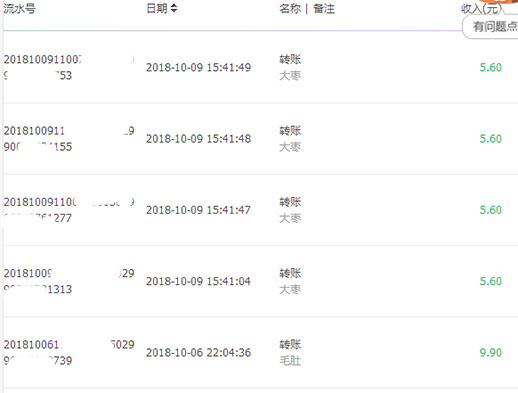This screenshot has width=518, height=393.
Task: Click the 大枣 remark in first row
Action: pyautogui.click(x=290, y=76)
